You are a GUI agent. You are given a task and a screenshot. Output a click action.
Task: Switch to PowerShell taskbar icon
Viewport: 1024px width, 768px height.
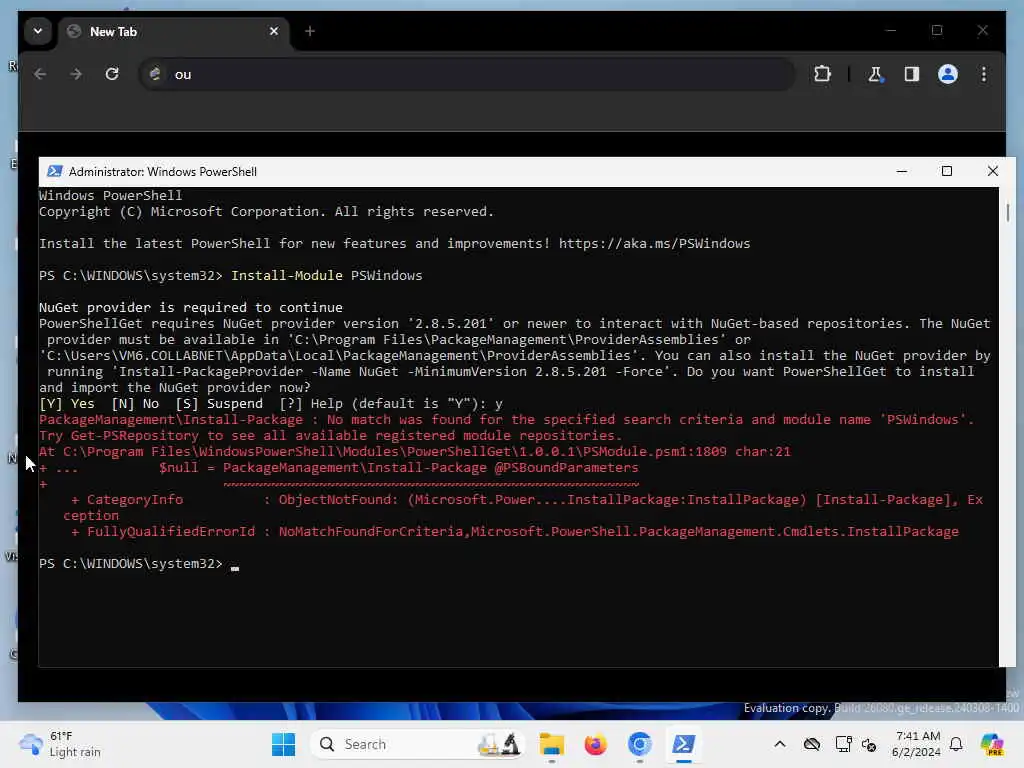pyautogui.click(x=684, y=744)
